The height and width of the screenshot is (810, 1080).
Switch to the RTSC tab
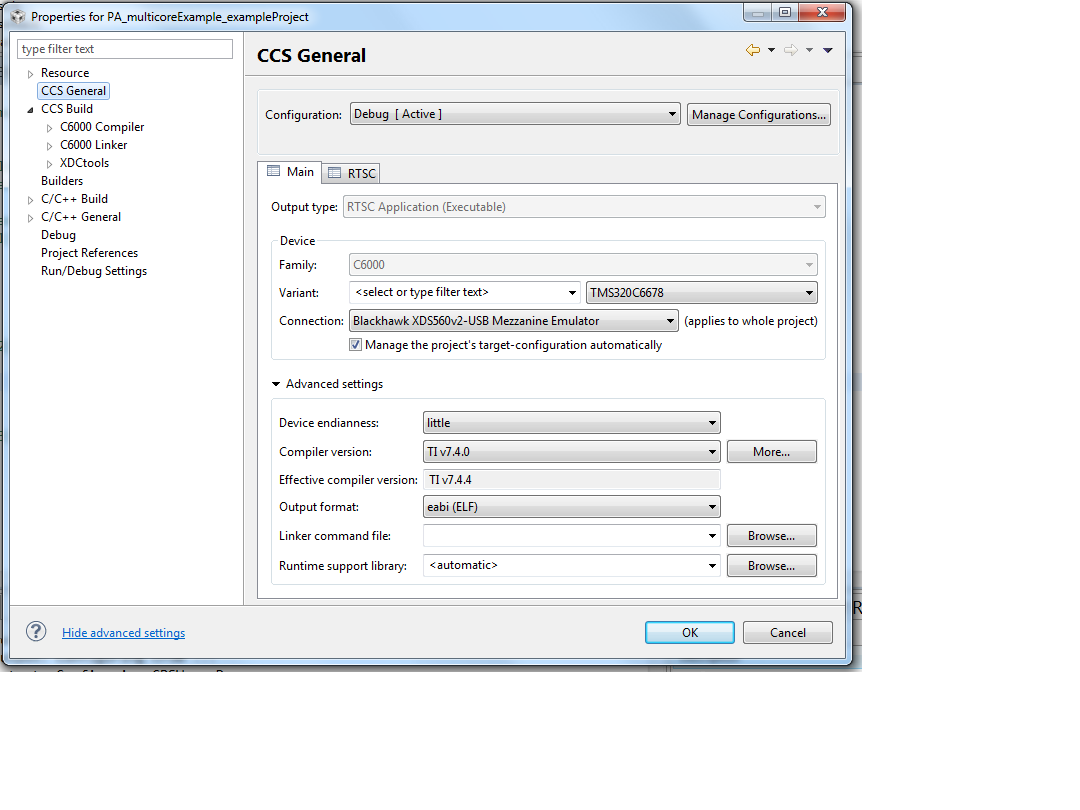coord(351,174)
